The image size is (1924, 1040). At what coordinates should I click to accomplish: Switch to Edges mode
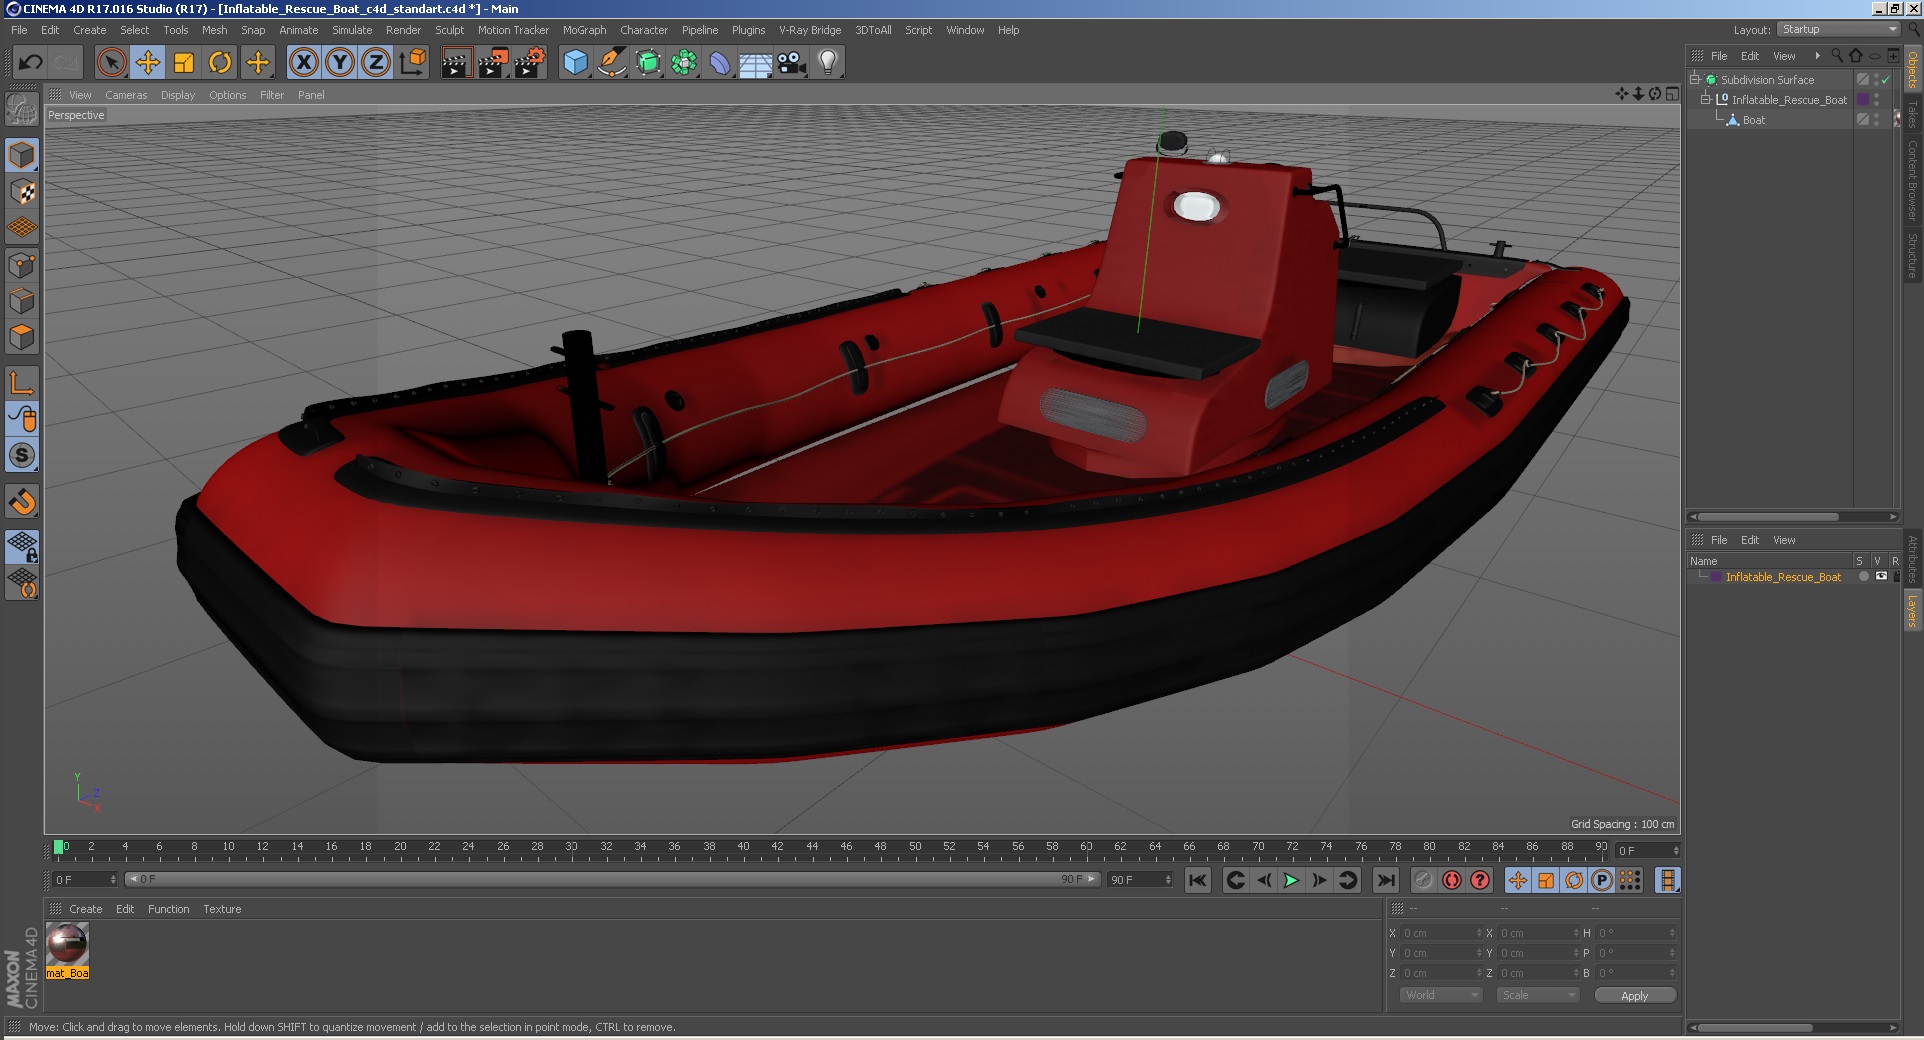(x=22, y=301)
